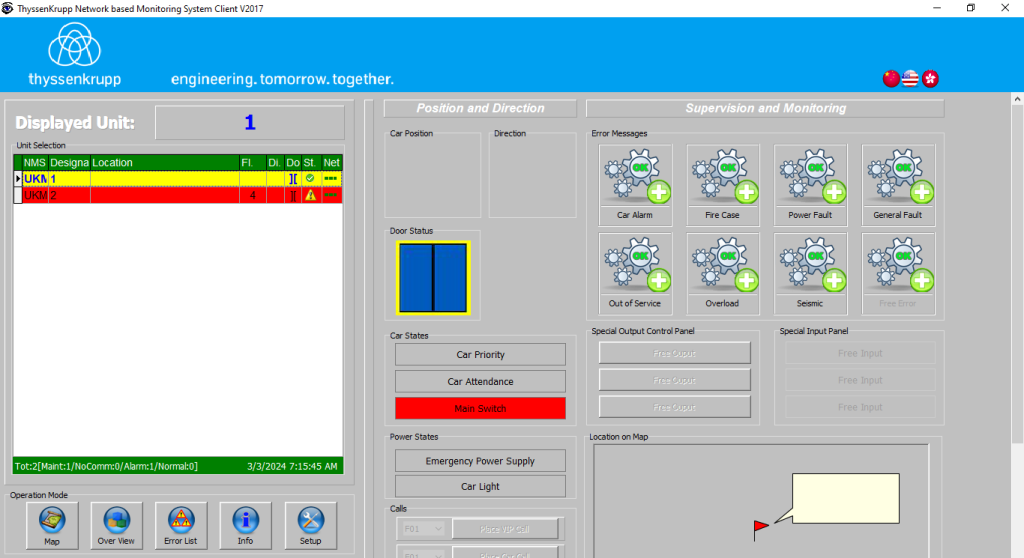Screen dimensions: 1024x558
Task: Click the Overload status icon
Action: point(722,272)
